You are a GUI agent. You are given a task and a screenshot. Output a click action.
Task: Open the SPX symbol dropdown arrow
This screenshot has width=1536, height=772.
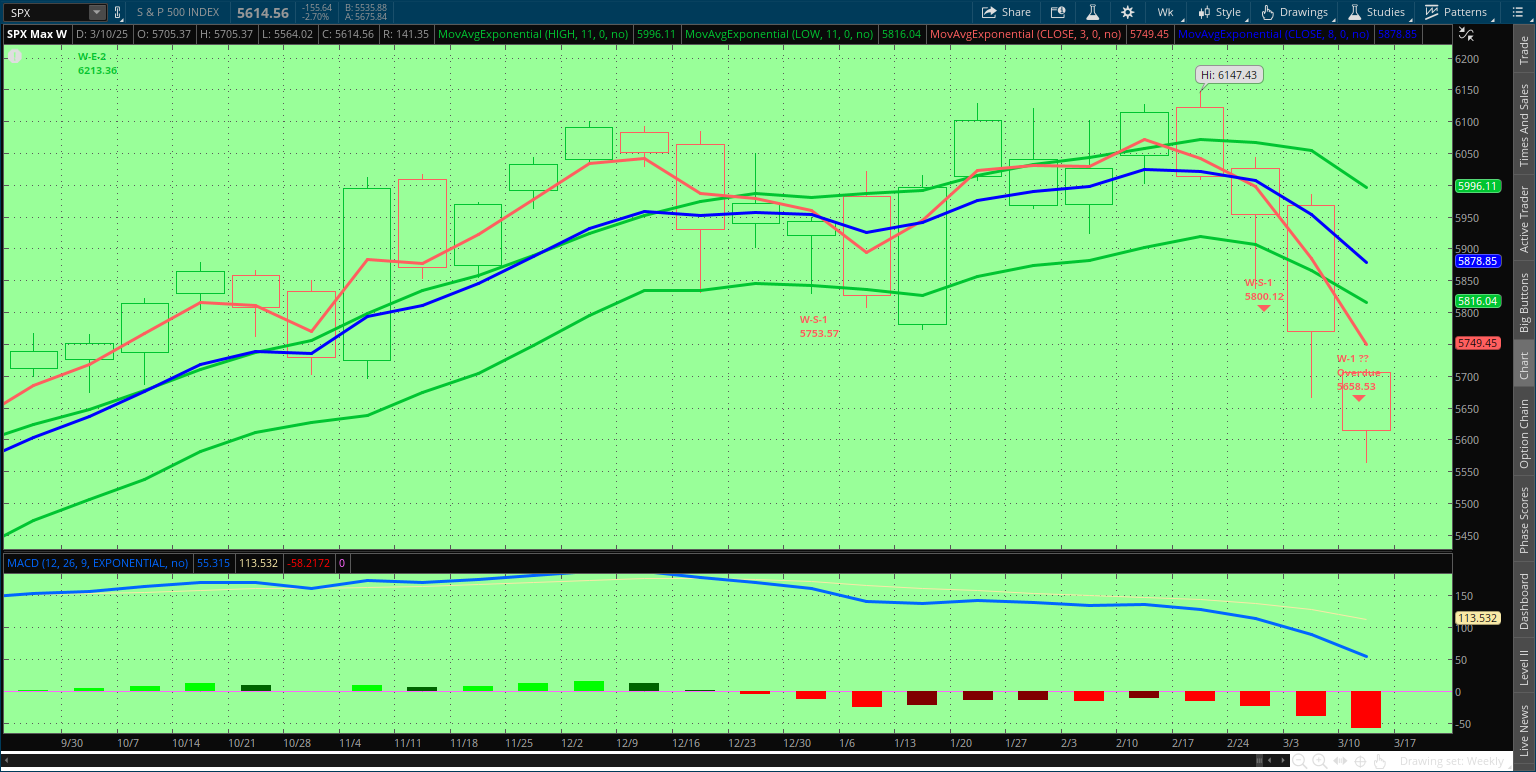coord(96,12)
